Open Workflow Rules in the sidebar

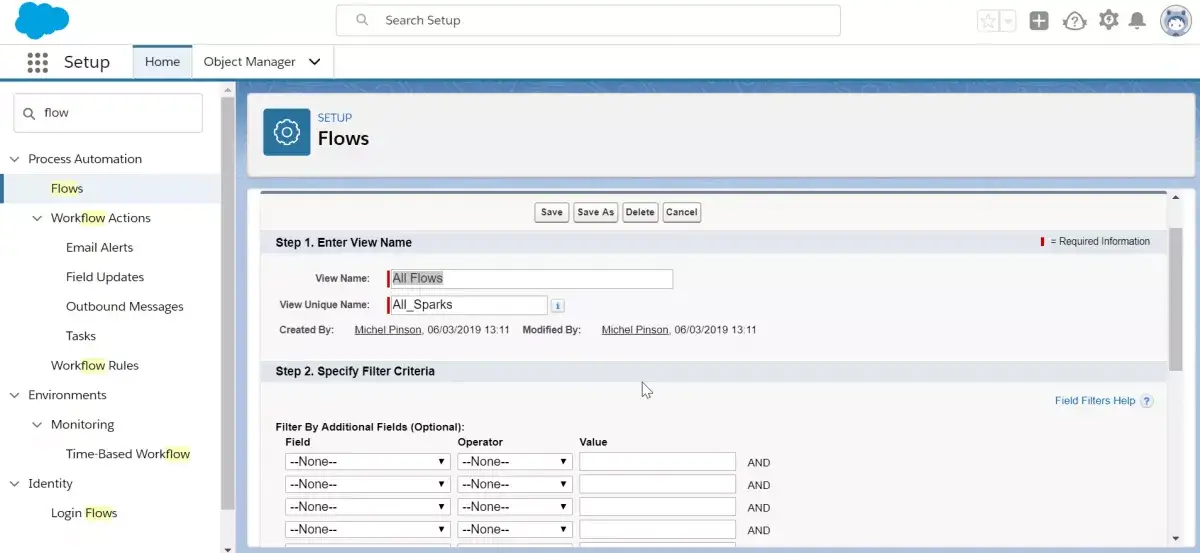[95, 365]
